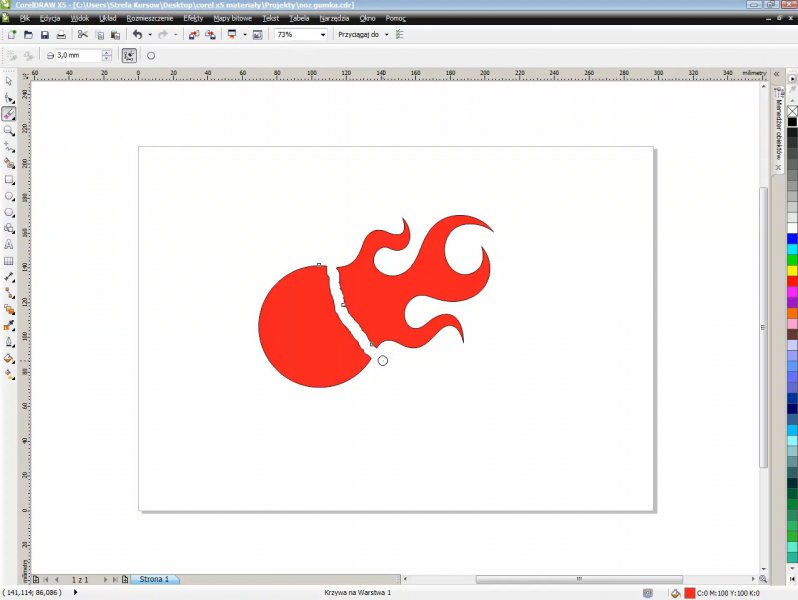798x600 pixels.
Task: Activate the Text tool
Action: [x=9, y=244]
